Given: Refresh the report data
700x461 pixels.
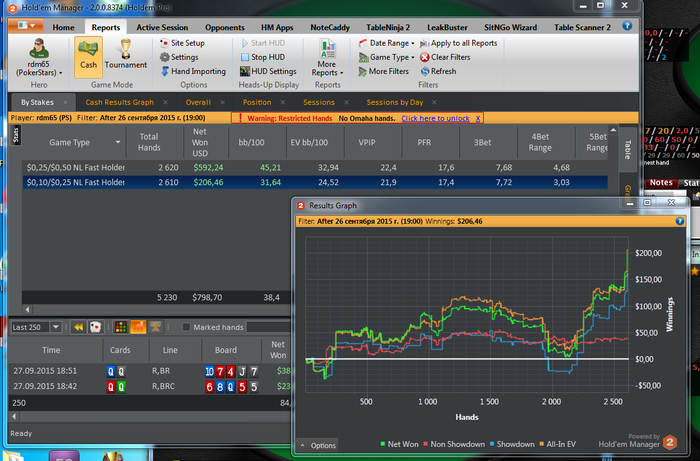Looking at the screenshot, I should point(438,71).
